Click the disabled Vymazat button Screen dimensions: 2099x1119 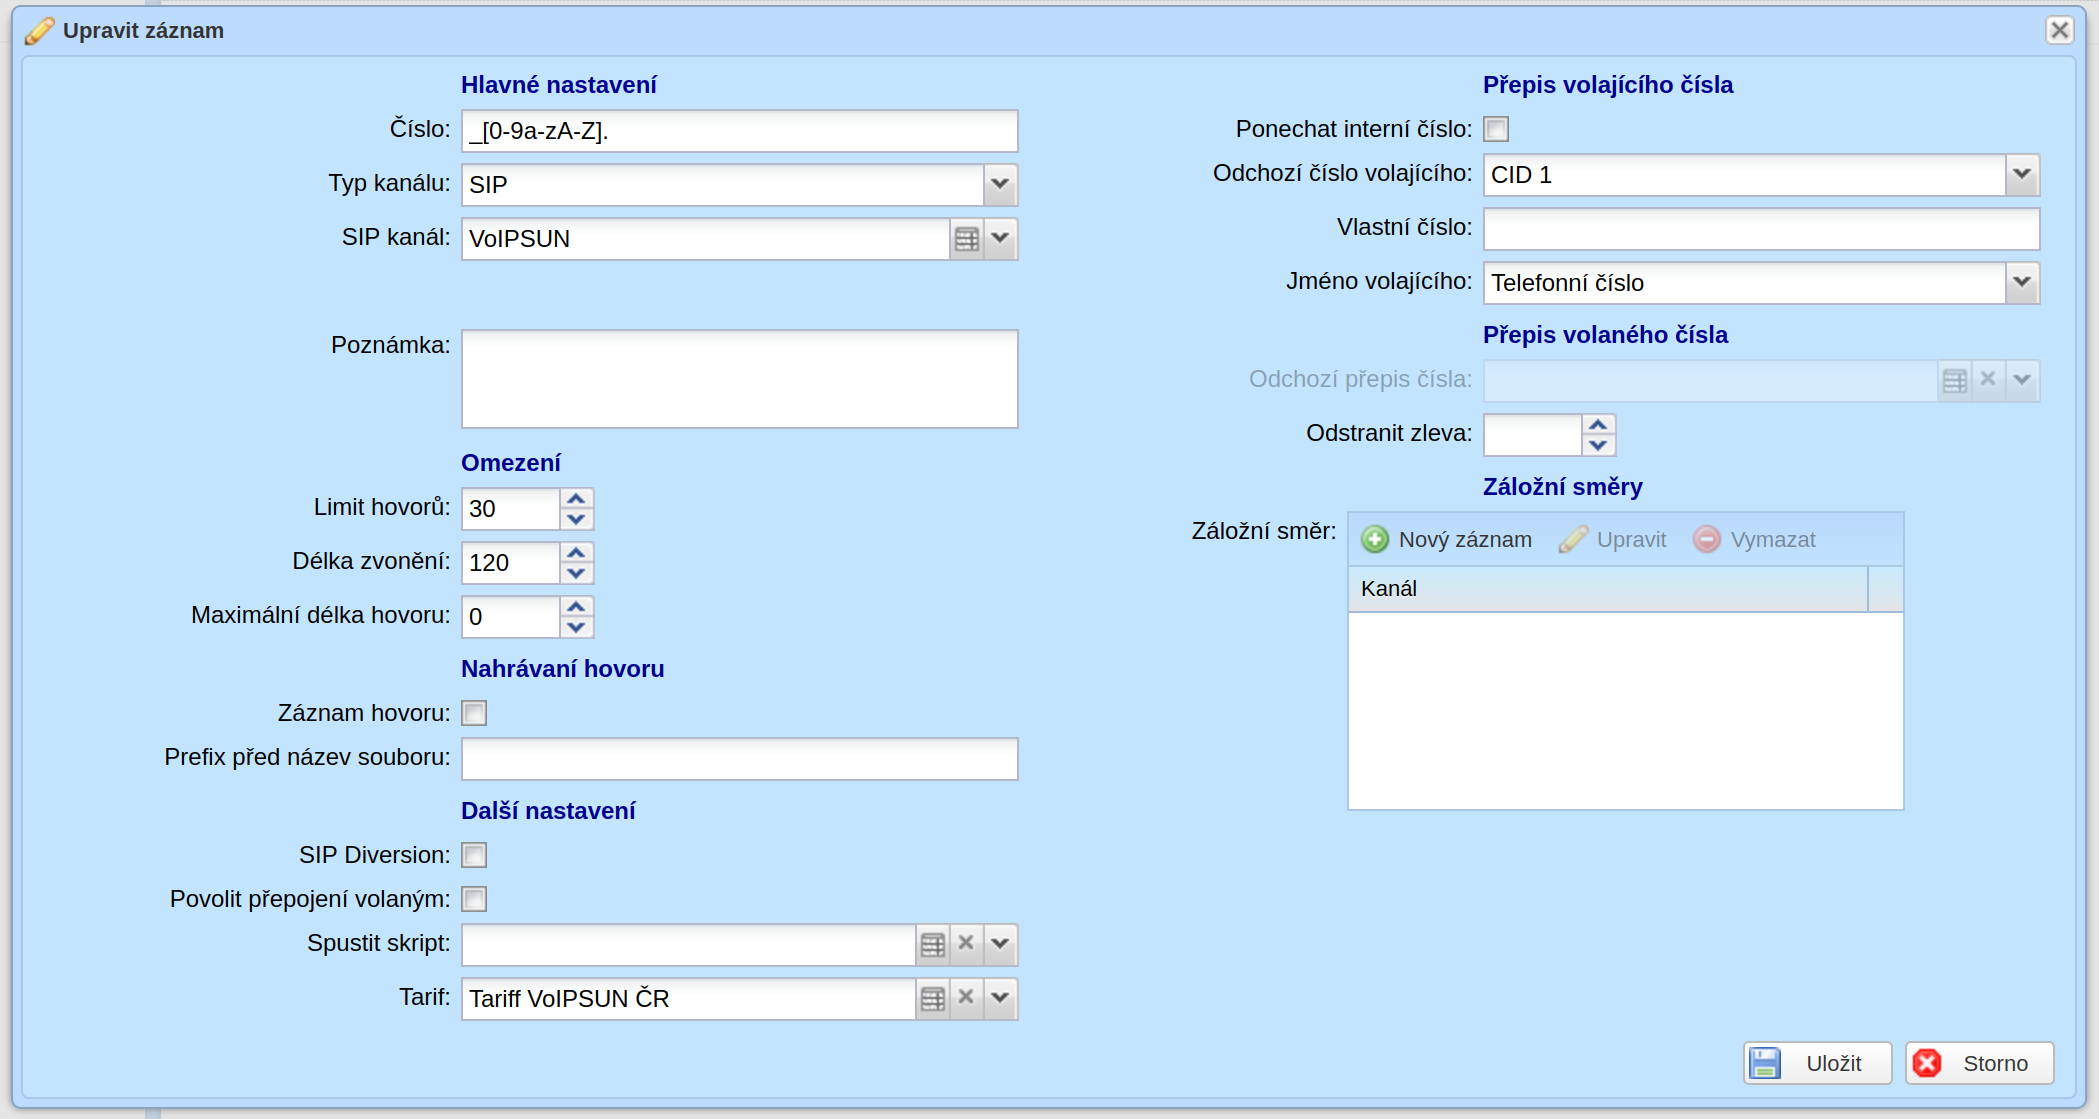click(x=1754, y=540)
